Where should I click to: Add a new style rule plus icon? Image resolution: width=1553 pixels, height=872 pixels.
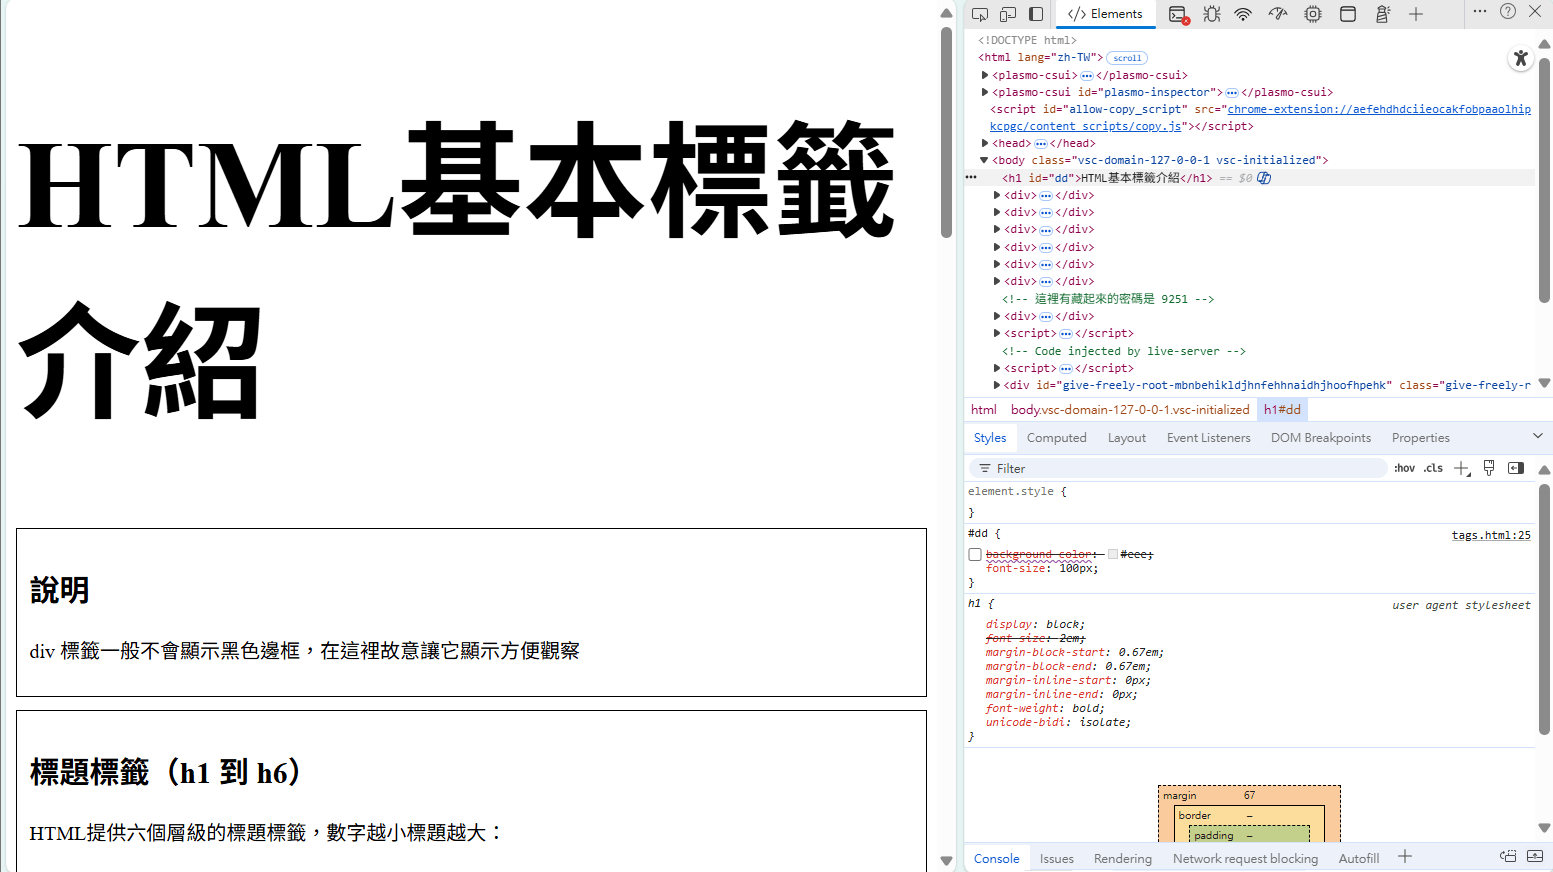point(1462,468)
